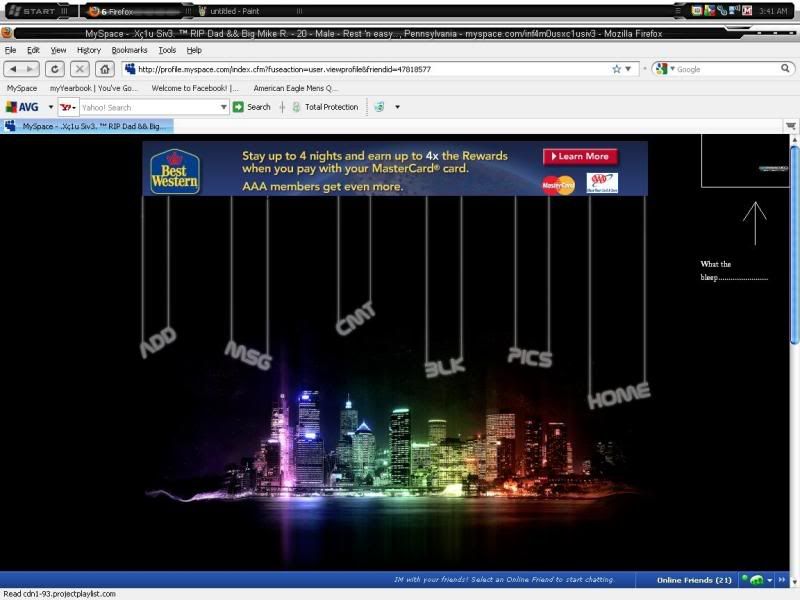Bookmark this page with the star icon
The width and height of the screenshot is (800, 600).
coord(616,69)
